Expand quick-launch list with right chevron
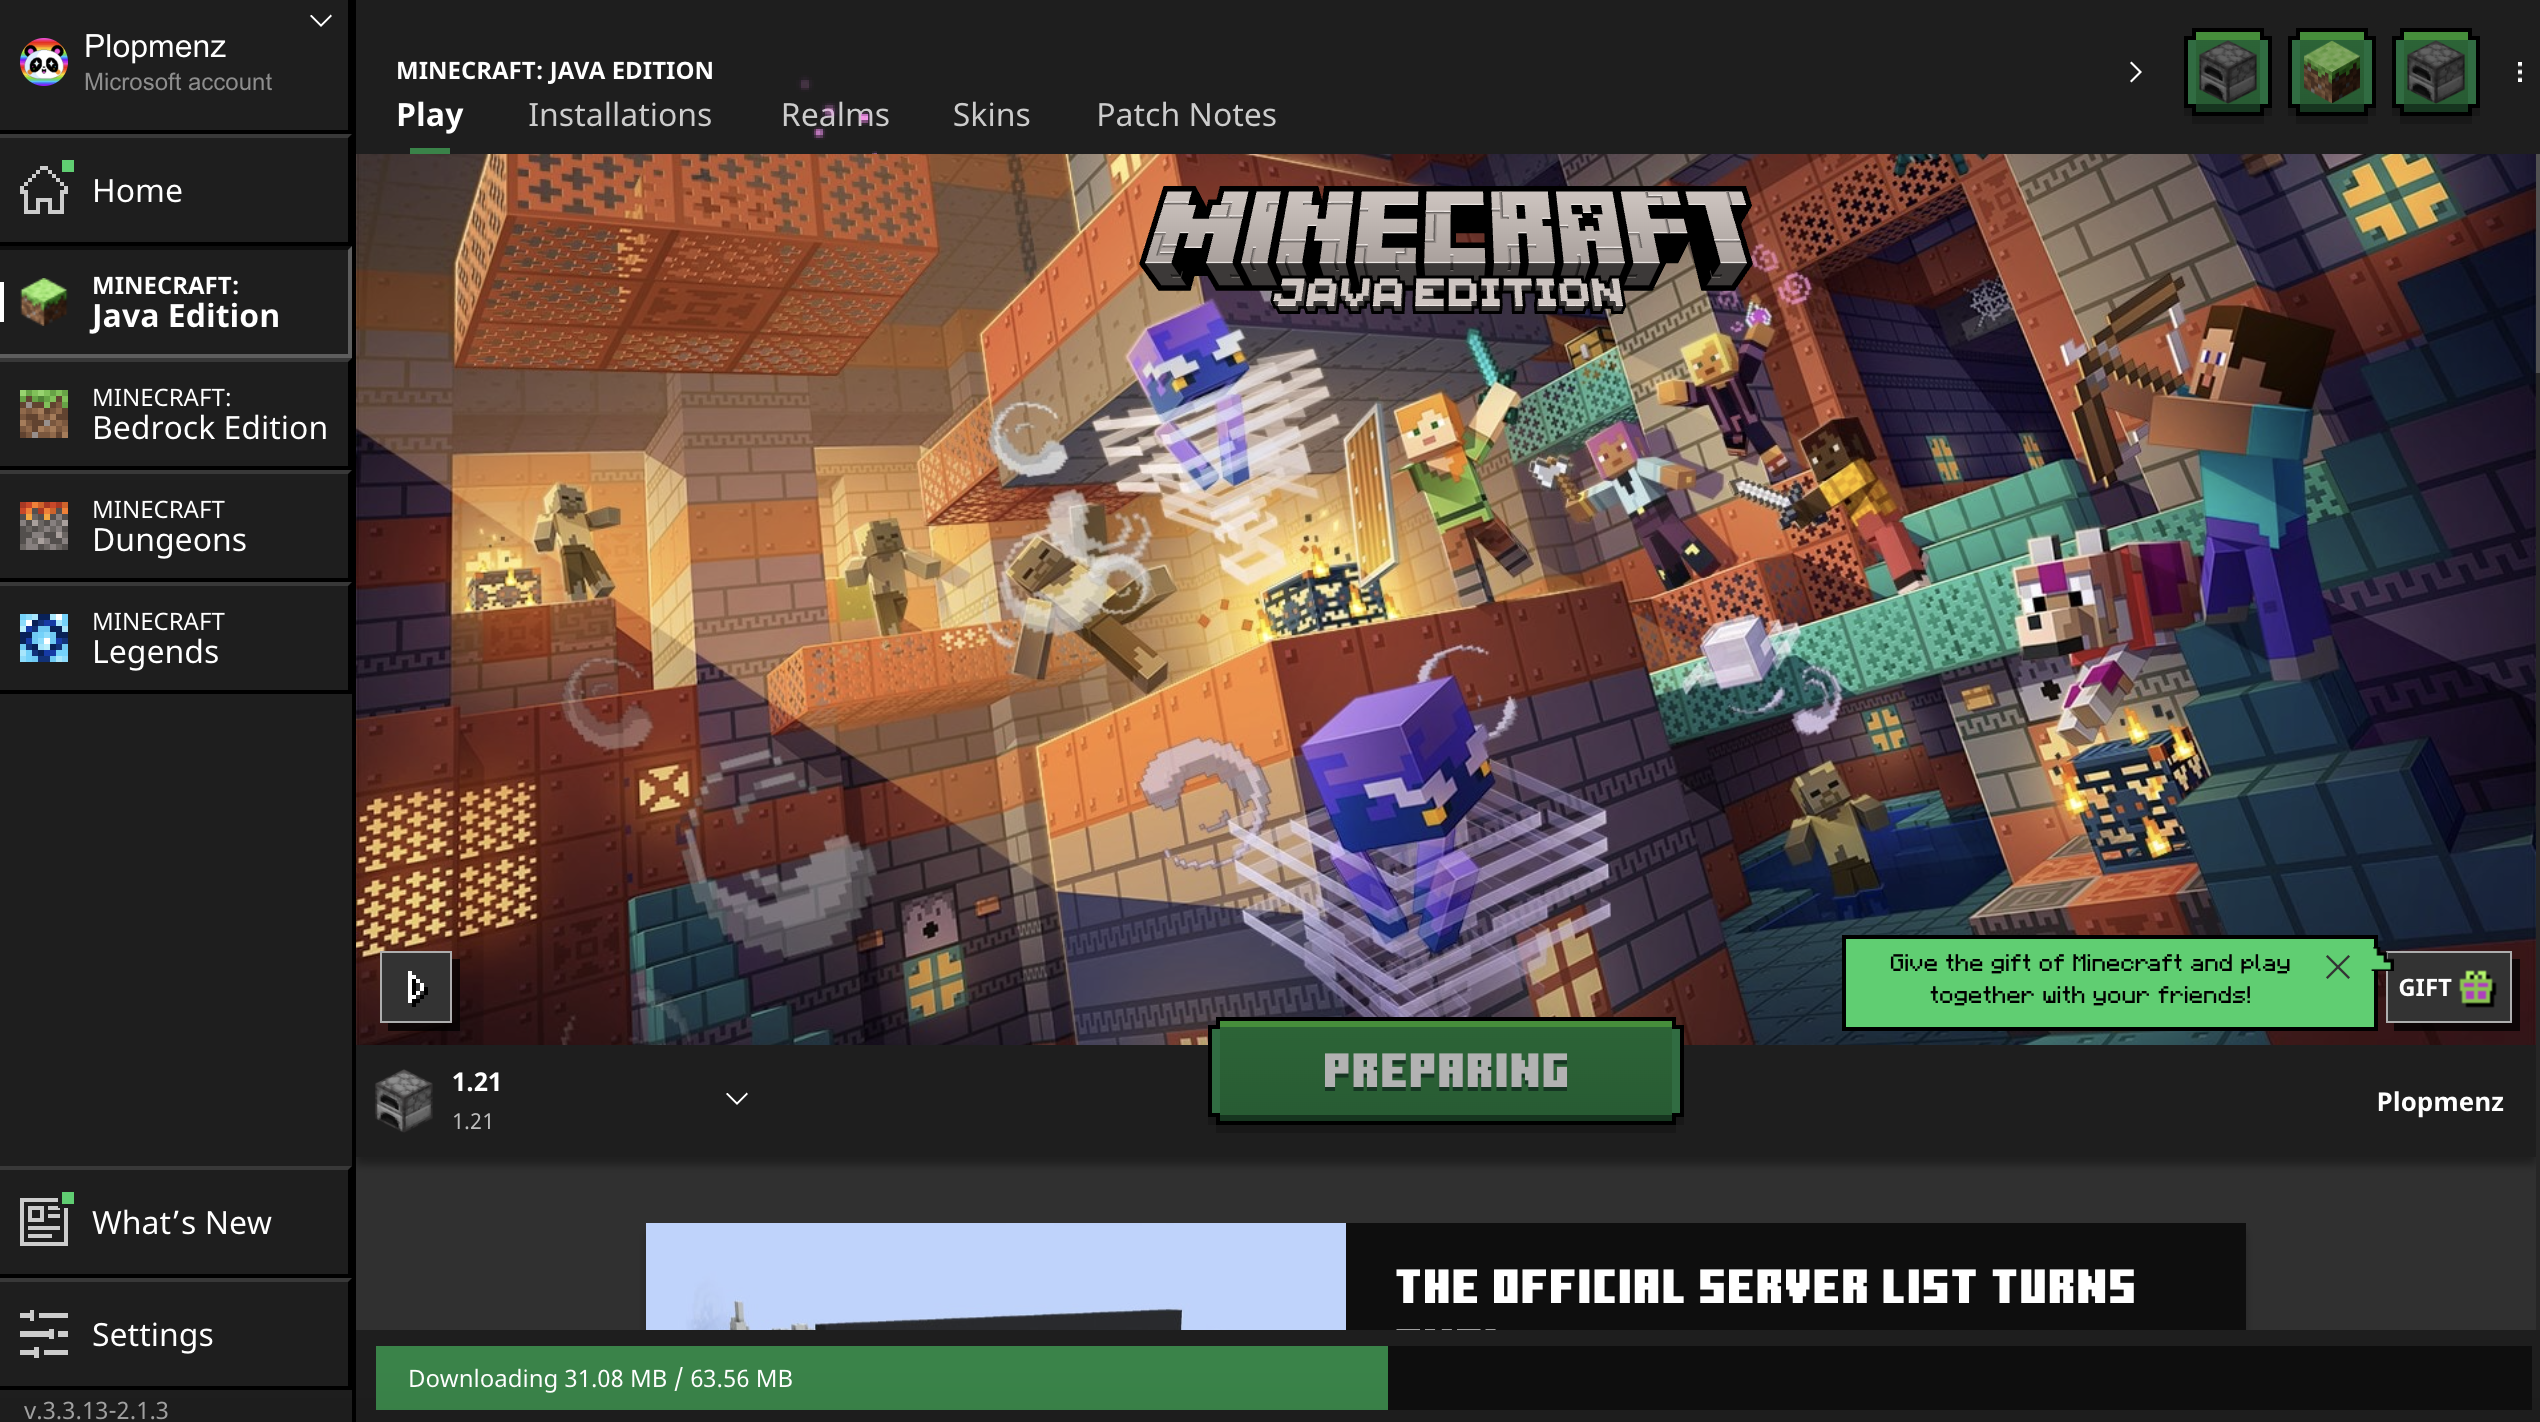Viewport: 2540px width, 1422px height. tap(2135, 72)
